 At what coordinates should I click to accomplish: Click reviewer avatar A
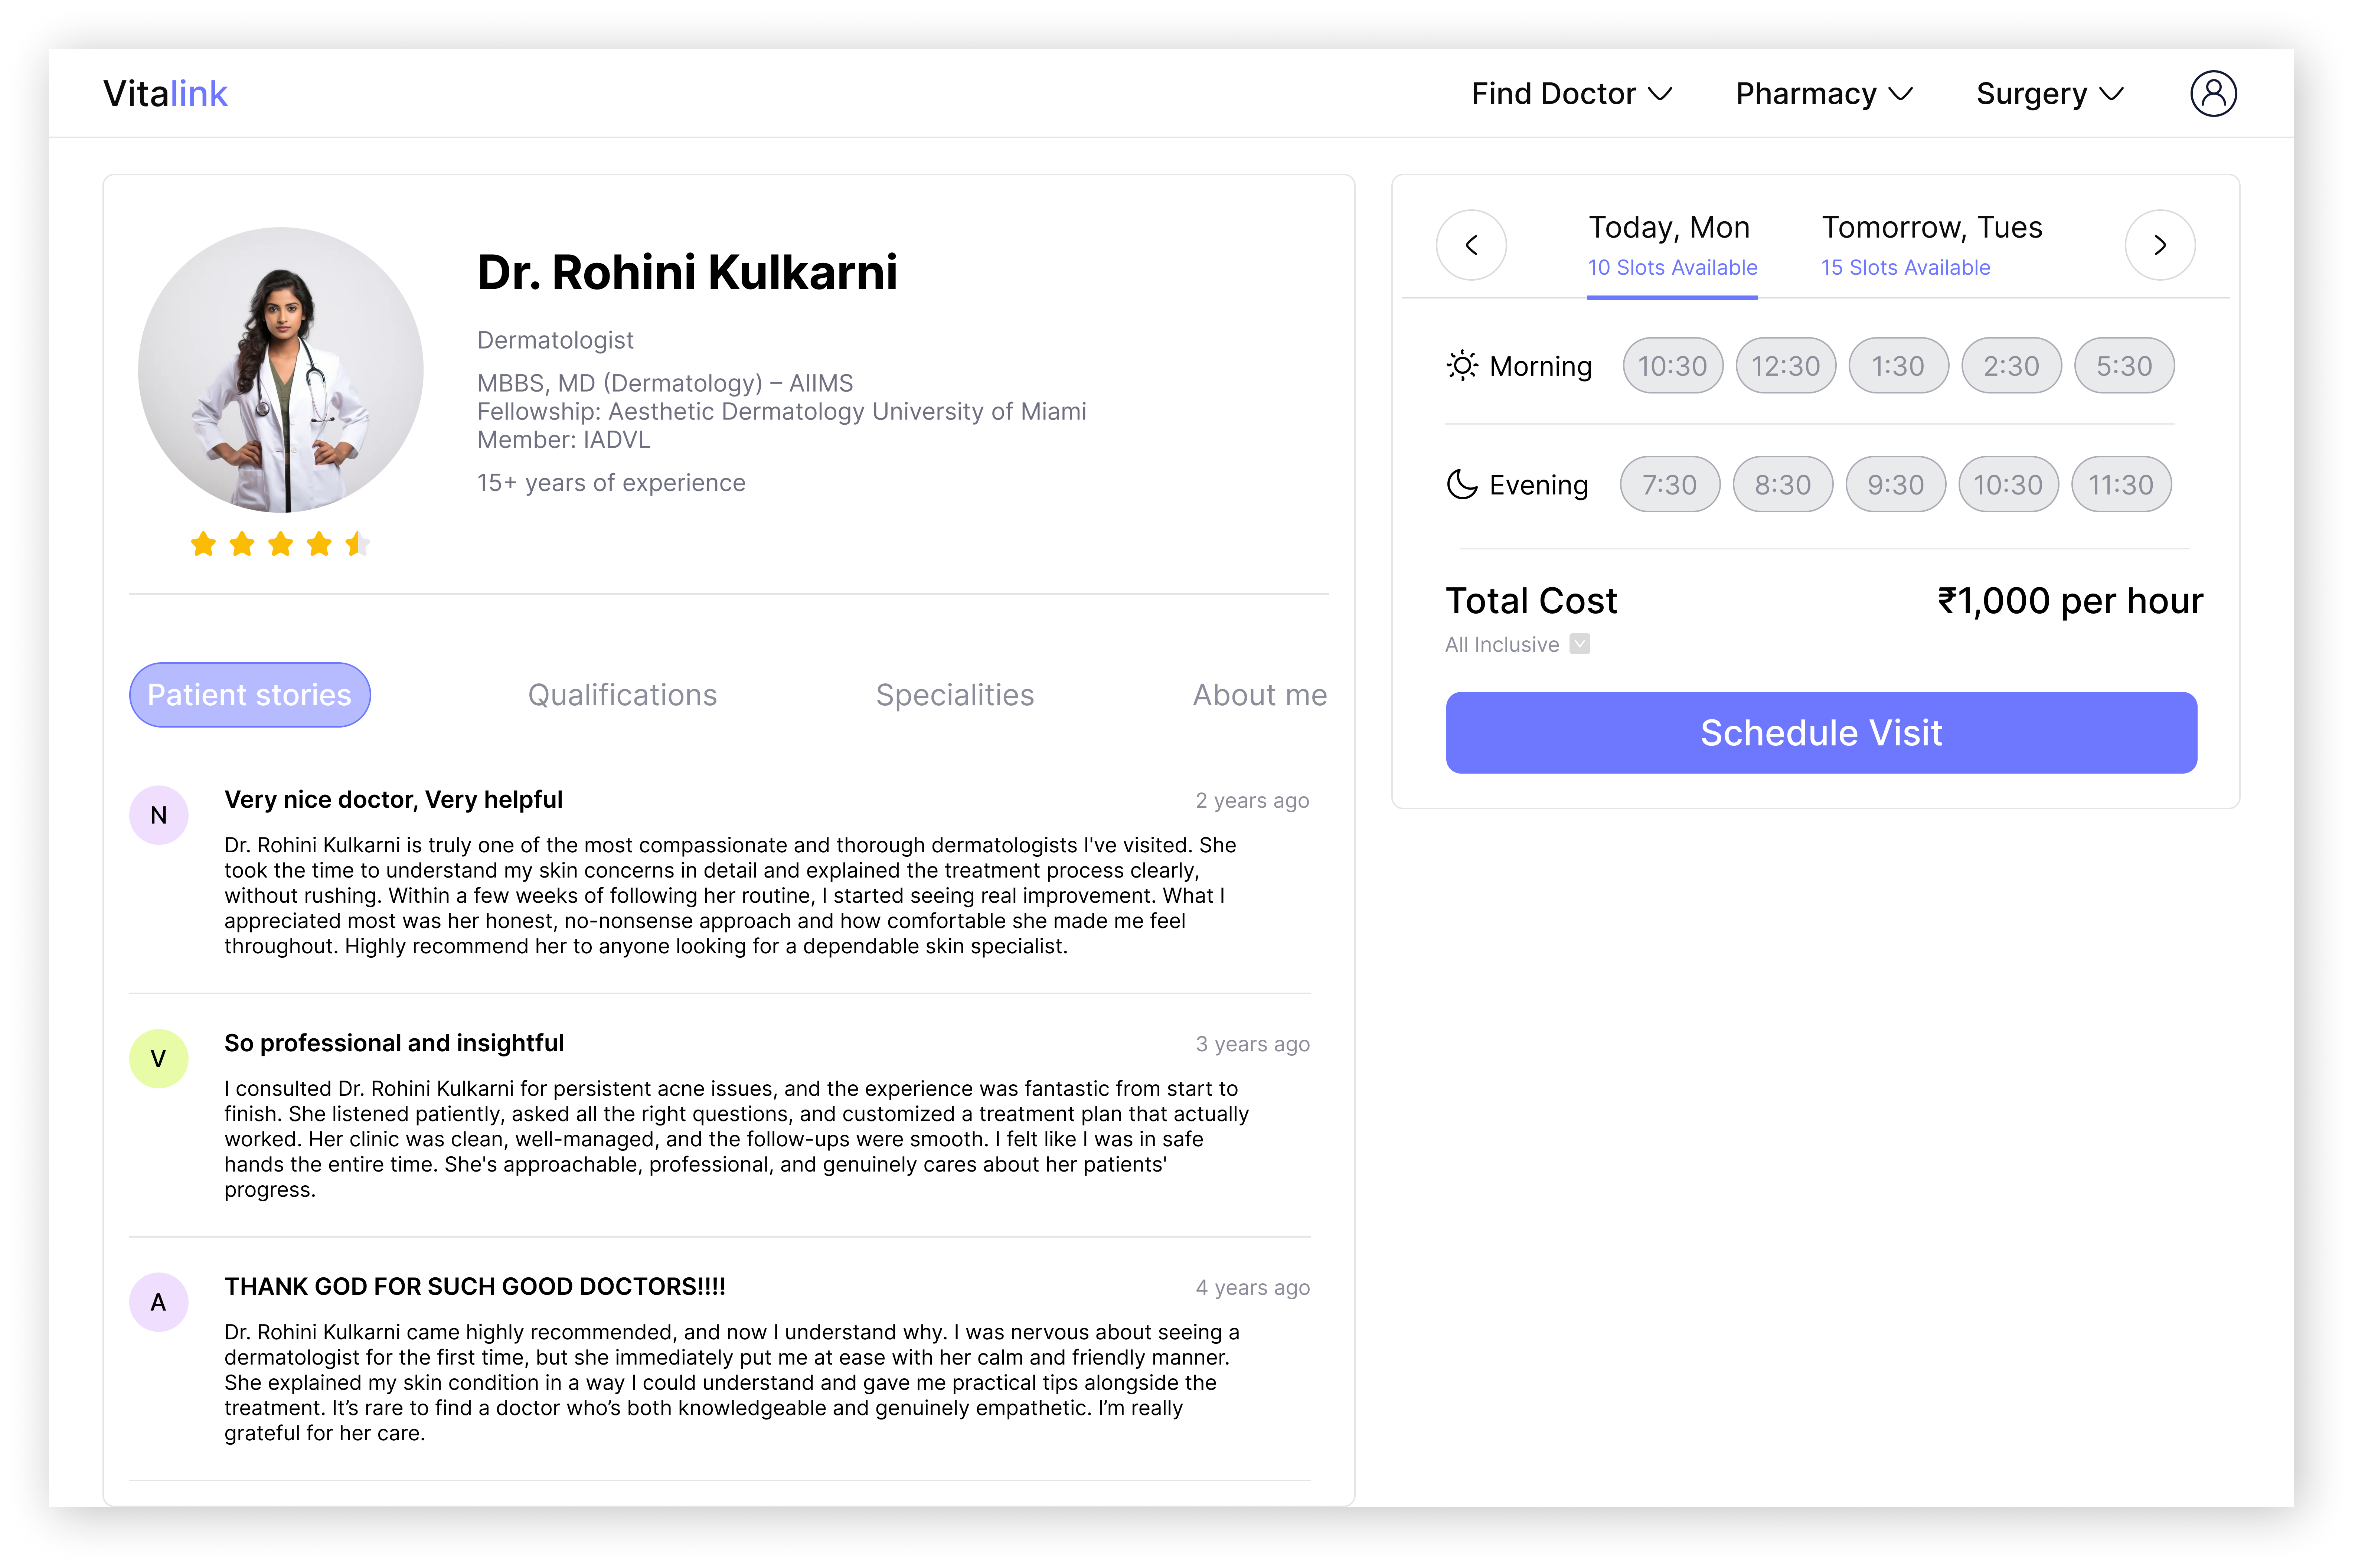[x=159, y=1302]
